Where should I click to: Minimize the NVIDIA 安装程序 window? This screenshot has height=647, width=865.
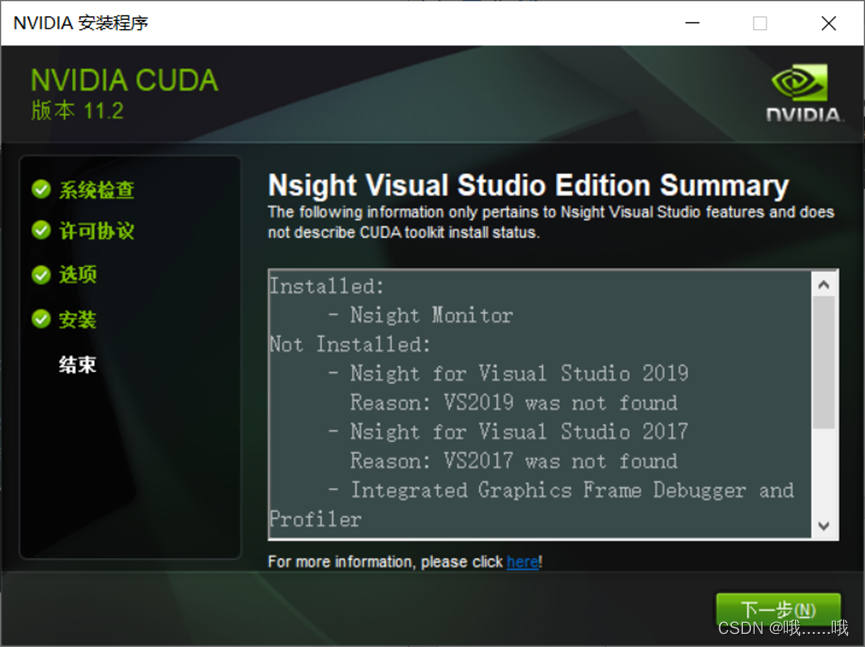point(692,23)
